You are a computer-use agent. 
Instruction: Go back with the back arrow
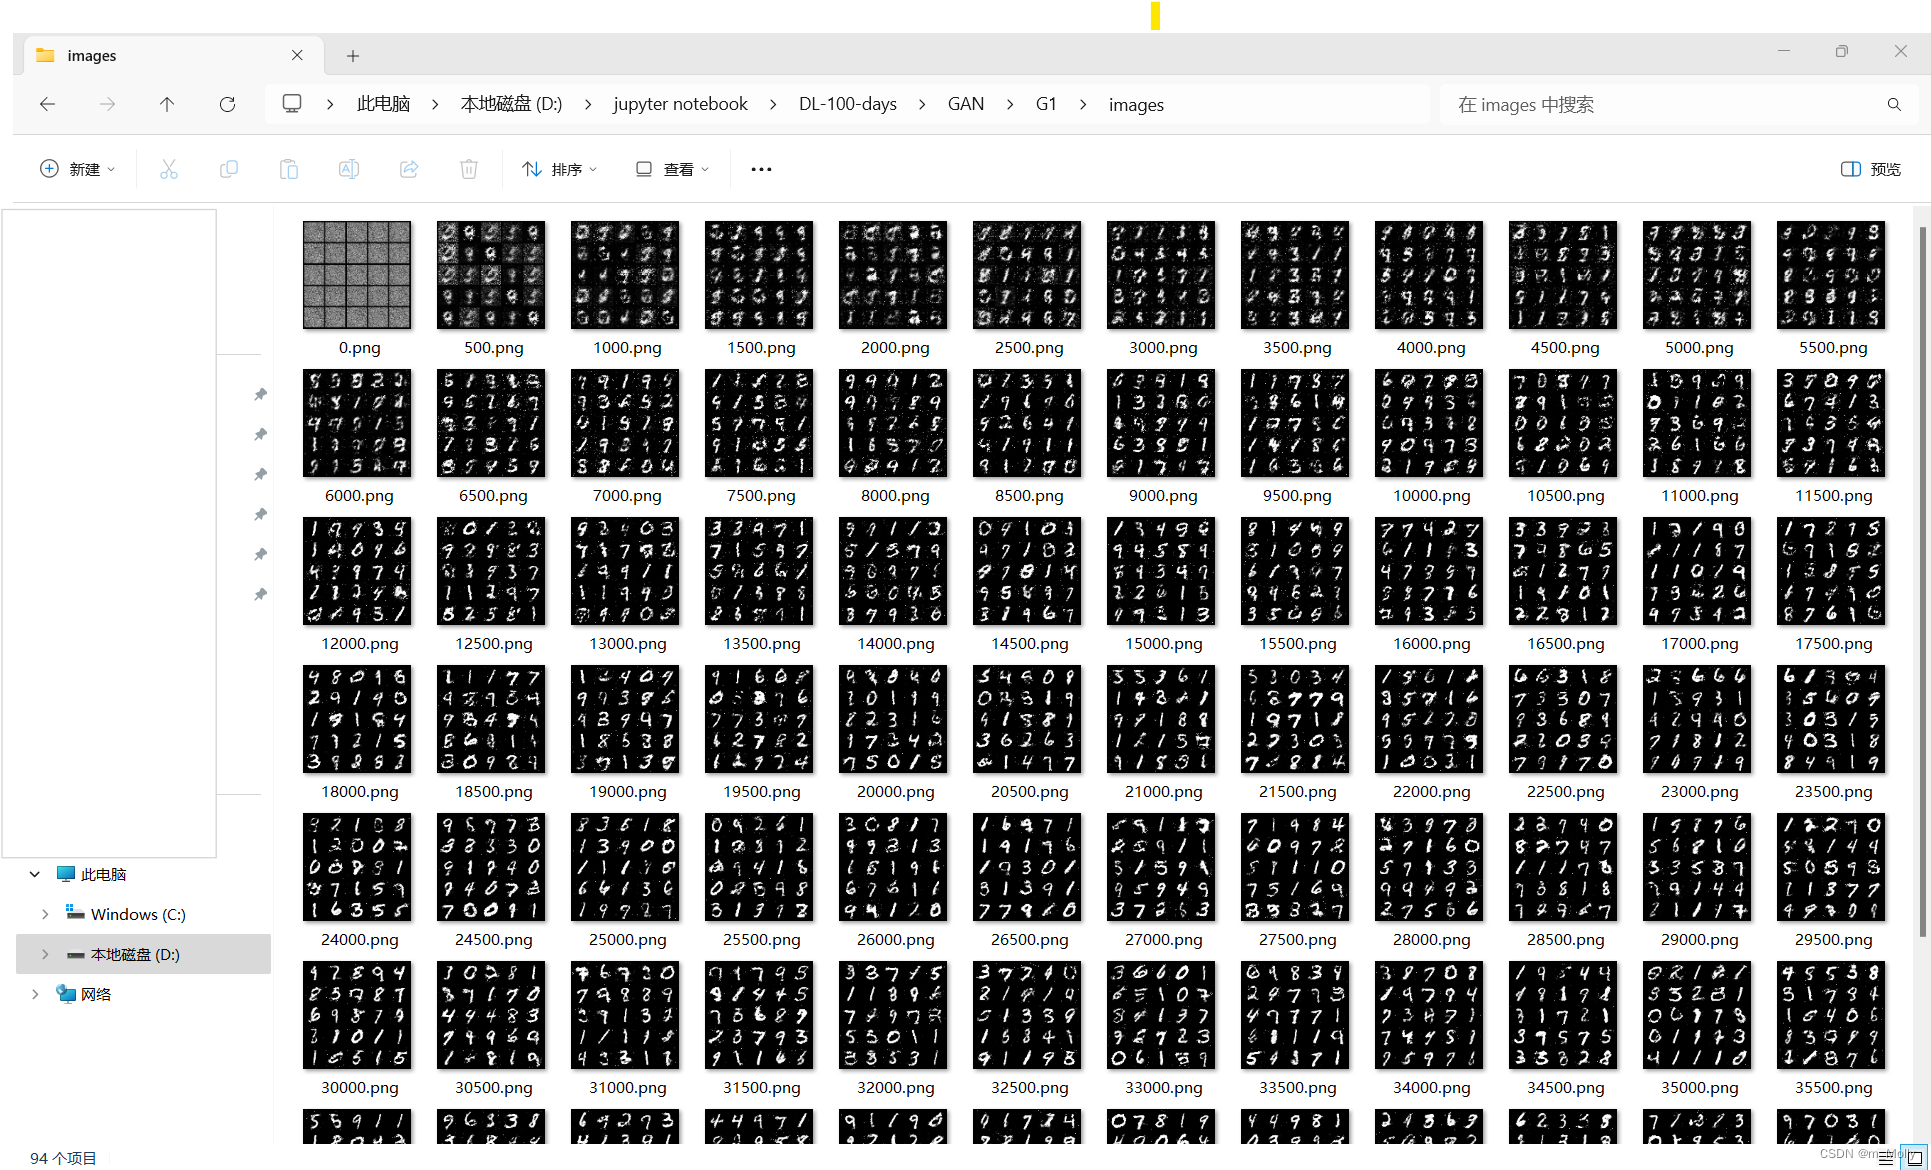(47, 104)
